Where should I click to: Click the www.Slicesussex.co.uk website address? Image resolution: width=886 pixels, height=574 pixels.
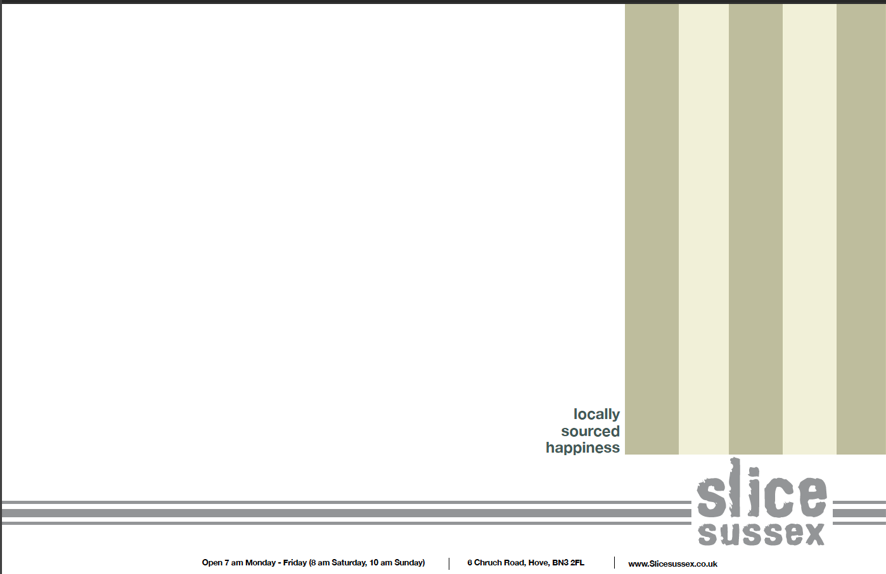click(672, 564)
